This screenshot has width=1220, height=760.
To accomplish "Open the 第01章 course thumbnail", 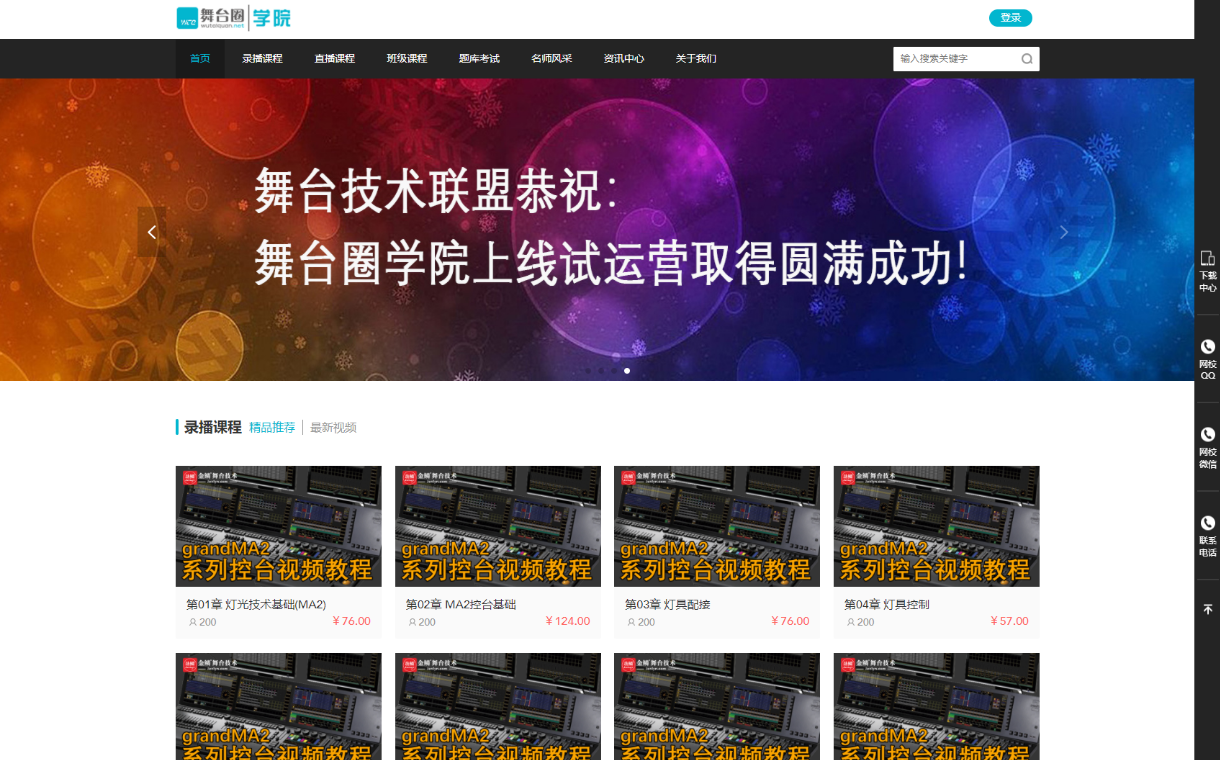I will [x=278, y=526].
